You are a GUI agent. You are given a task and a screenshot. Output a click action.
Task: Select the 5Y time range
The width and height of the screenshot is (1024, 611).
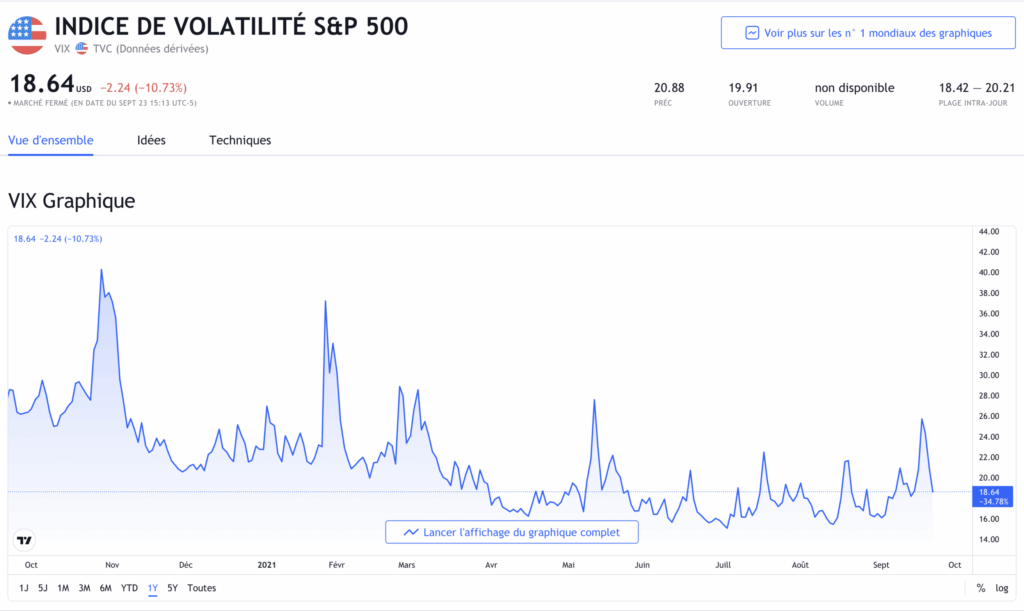point(172,588)
